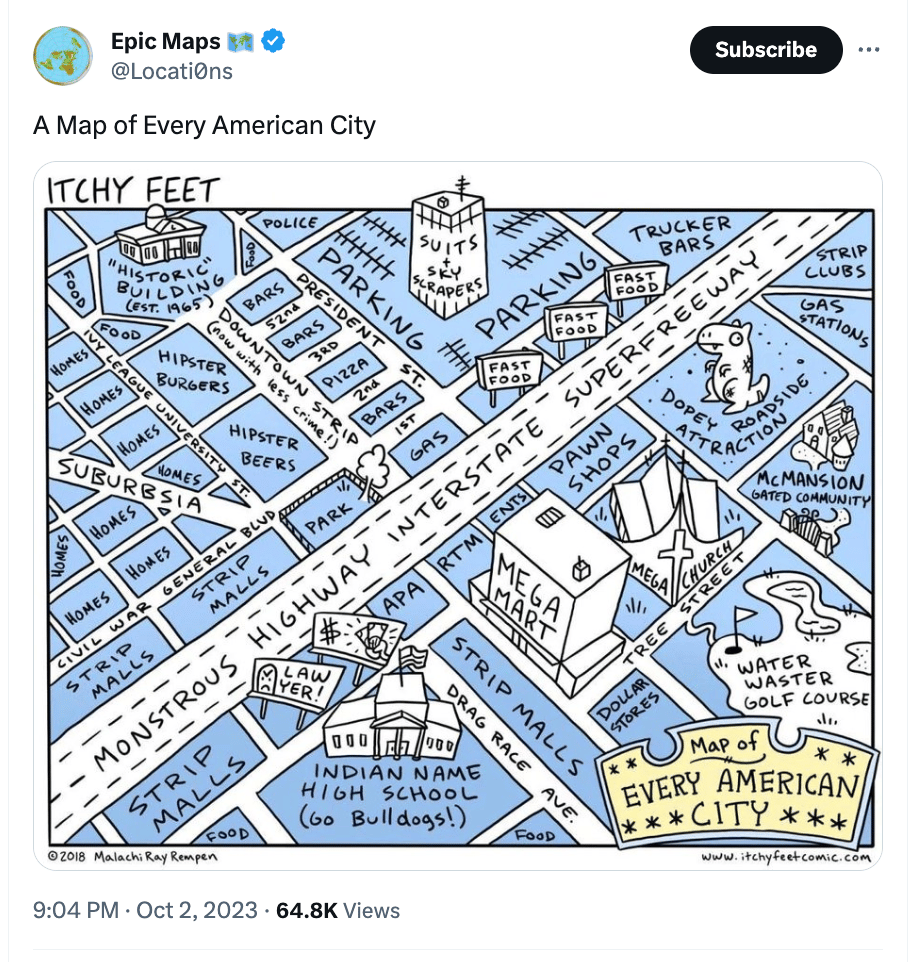Click the map emoji beside Epic Maps
Image resolution: width=920 pixels, height=962 pixels.
pos(240,42)
